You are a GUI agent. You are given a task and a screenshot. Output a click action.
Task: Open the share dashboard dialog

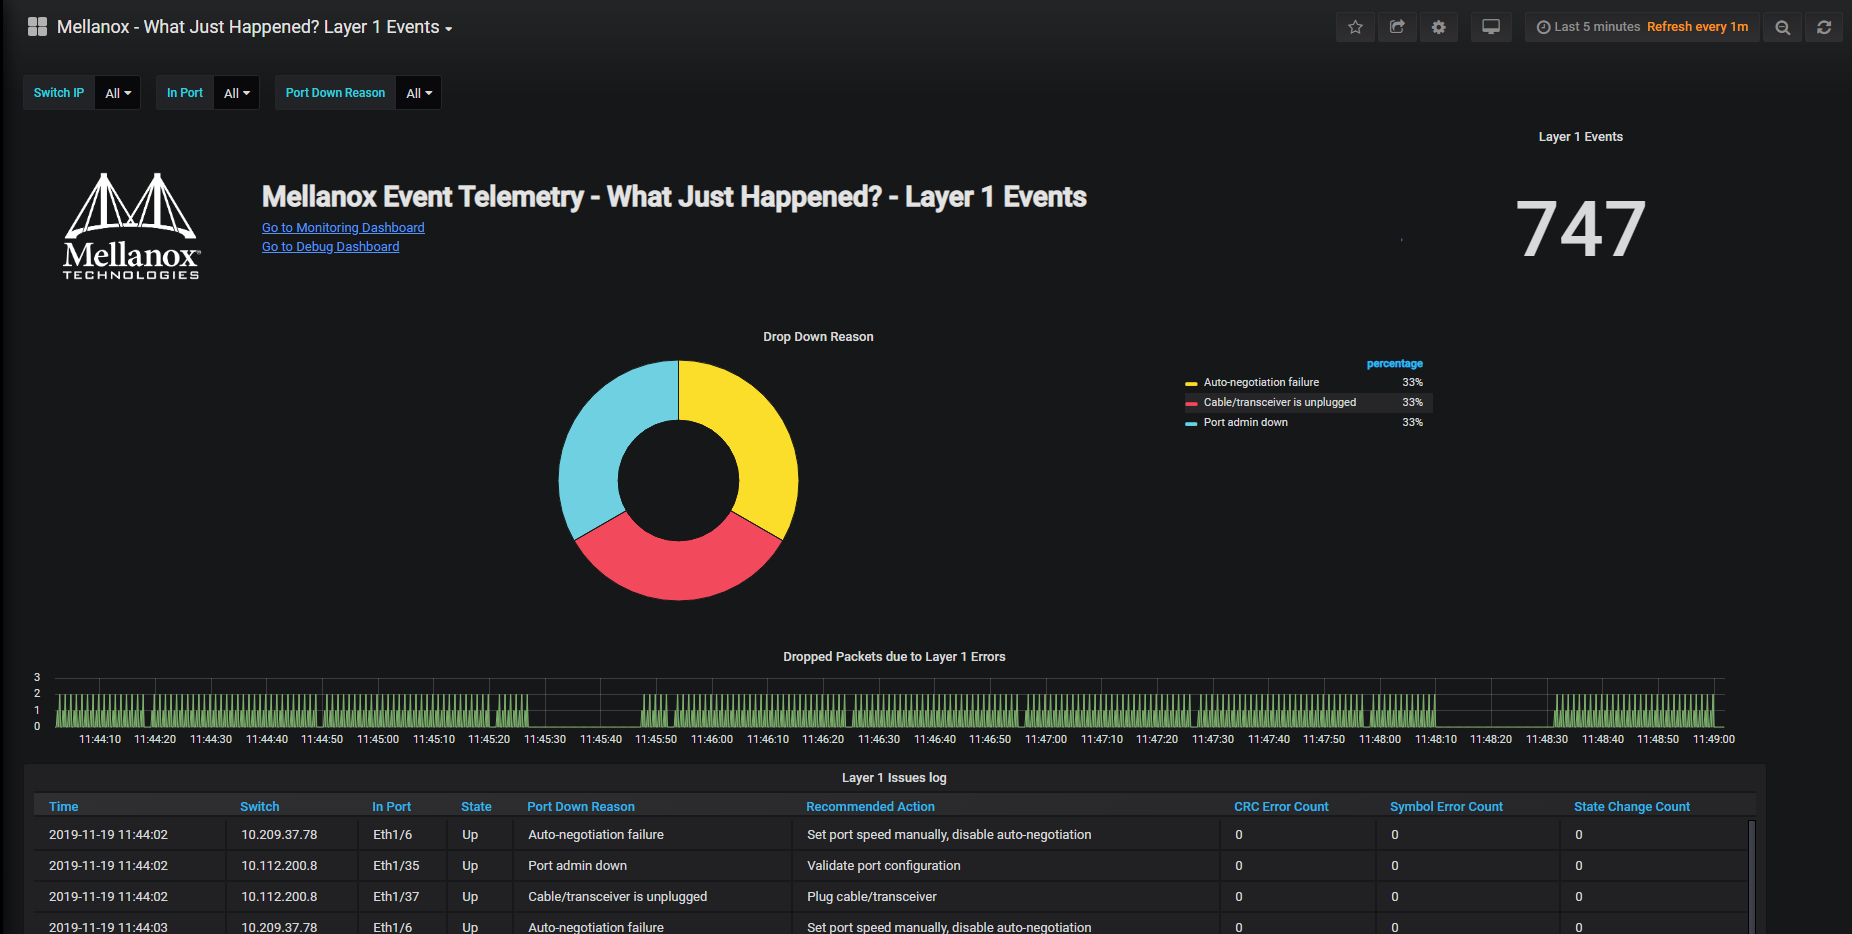pos(1397,27)
